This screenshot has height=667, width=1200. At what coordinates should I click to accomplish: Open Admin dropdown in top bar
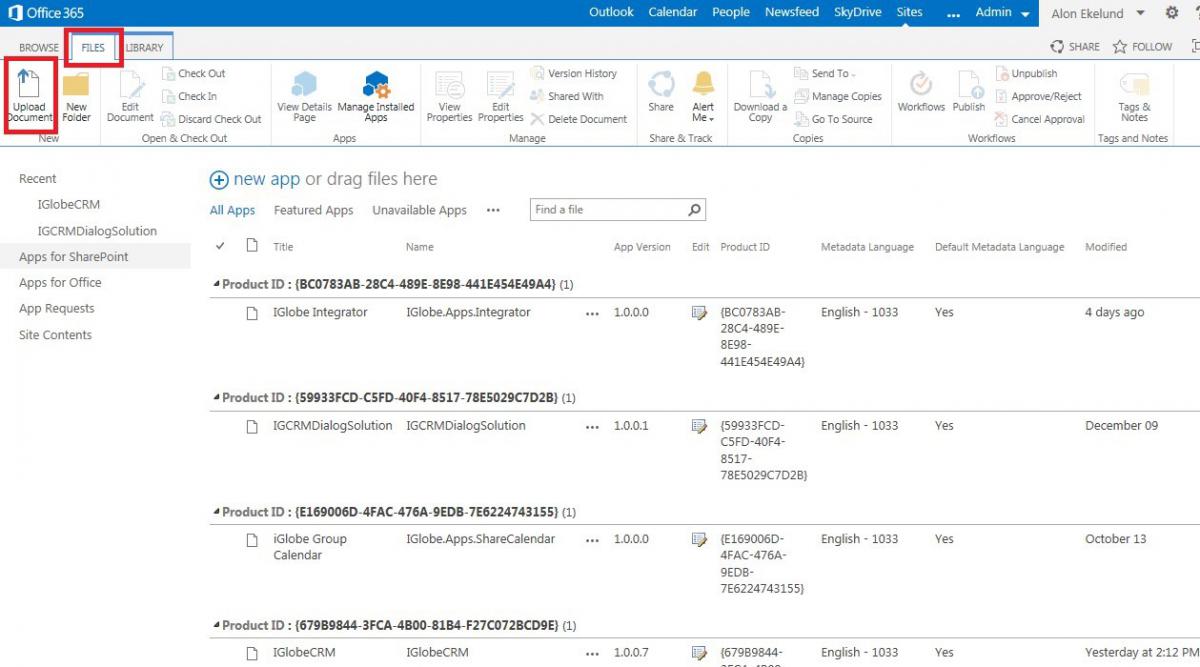1003,13
